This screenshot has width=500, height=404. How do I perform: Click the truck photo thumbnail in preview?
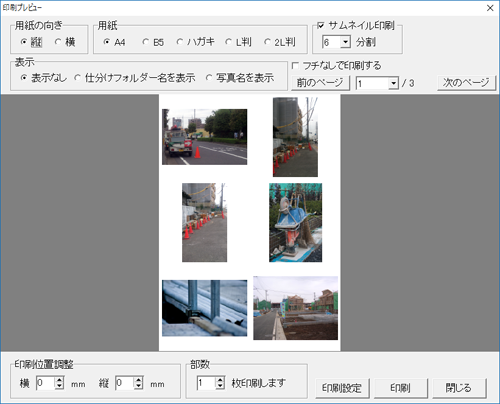(205, 137)
